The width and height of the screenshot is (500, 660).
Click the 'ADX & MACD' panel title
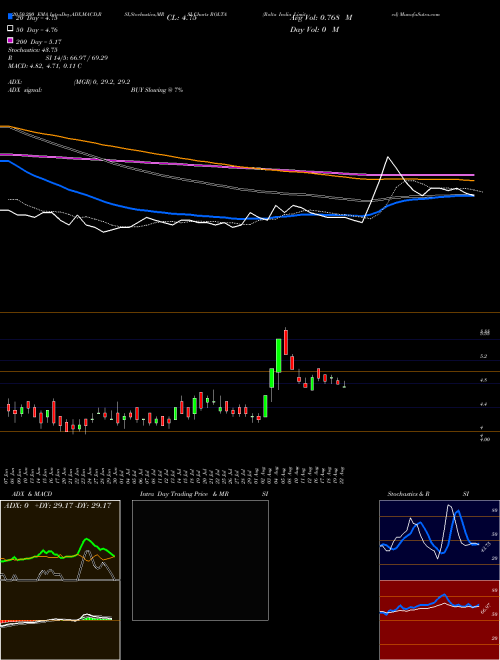pyautogui.click(x=32, y=494)
